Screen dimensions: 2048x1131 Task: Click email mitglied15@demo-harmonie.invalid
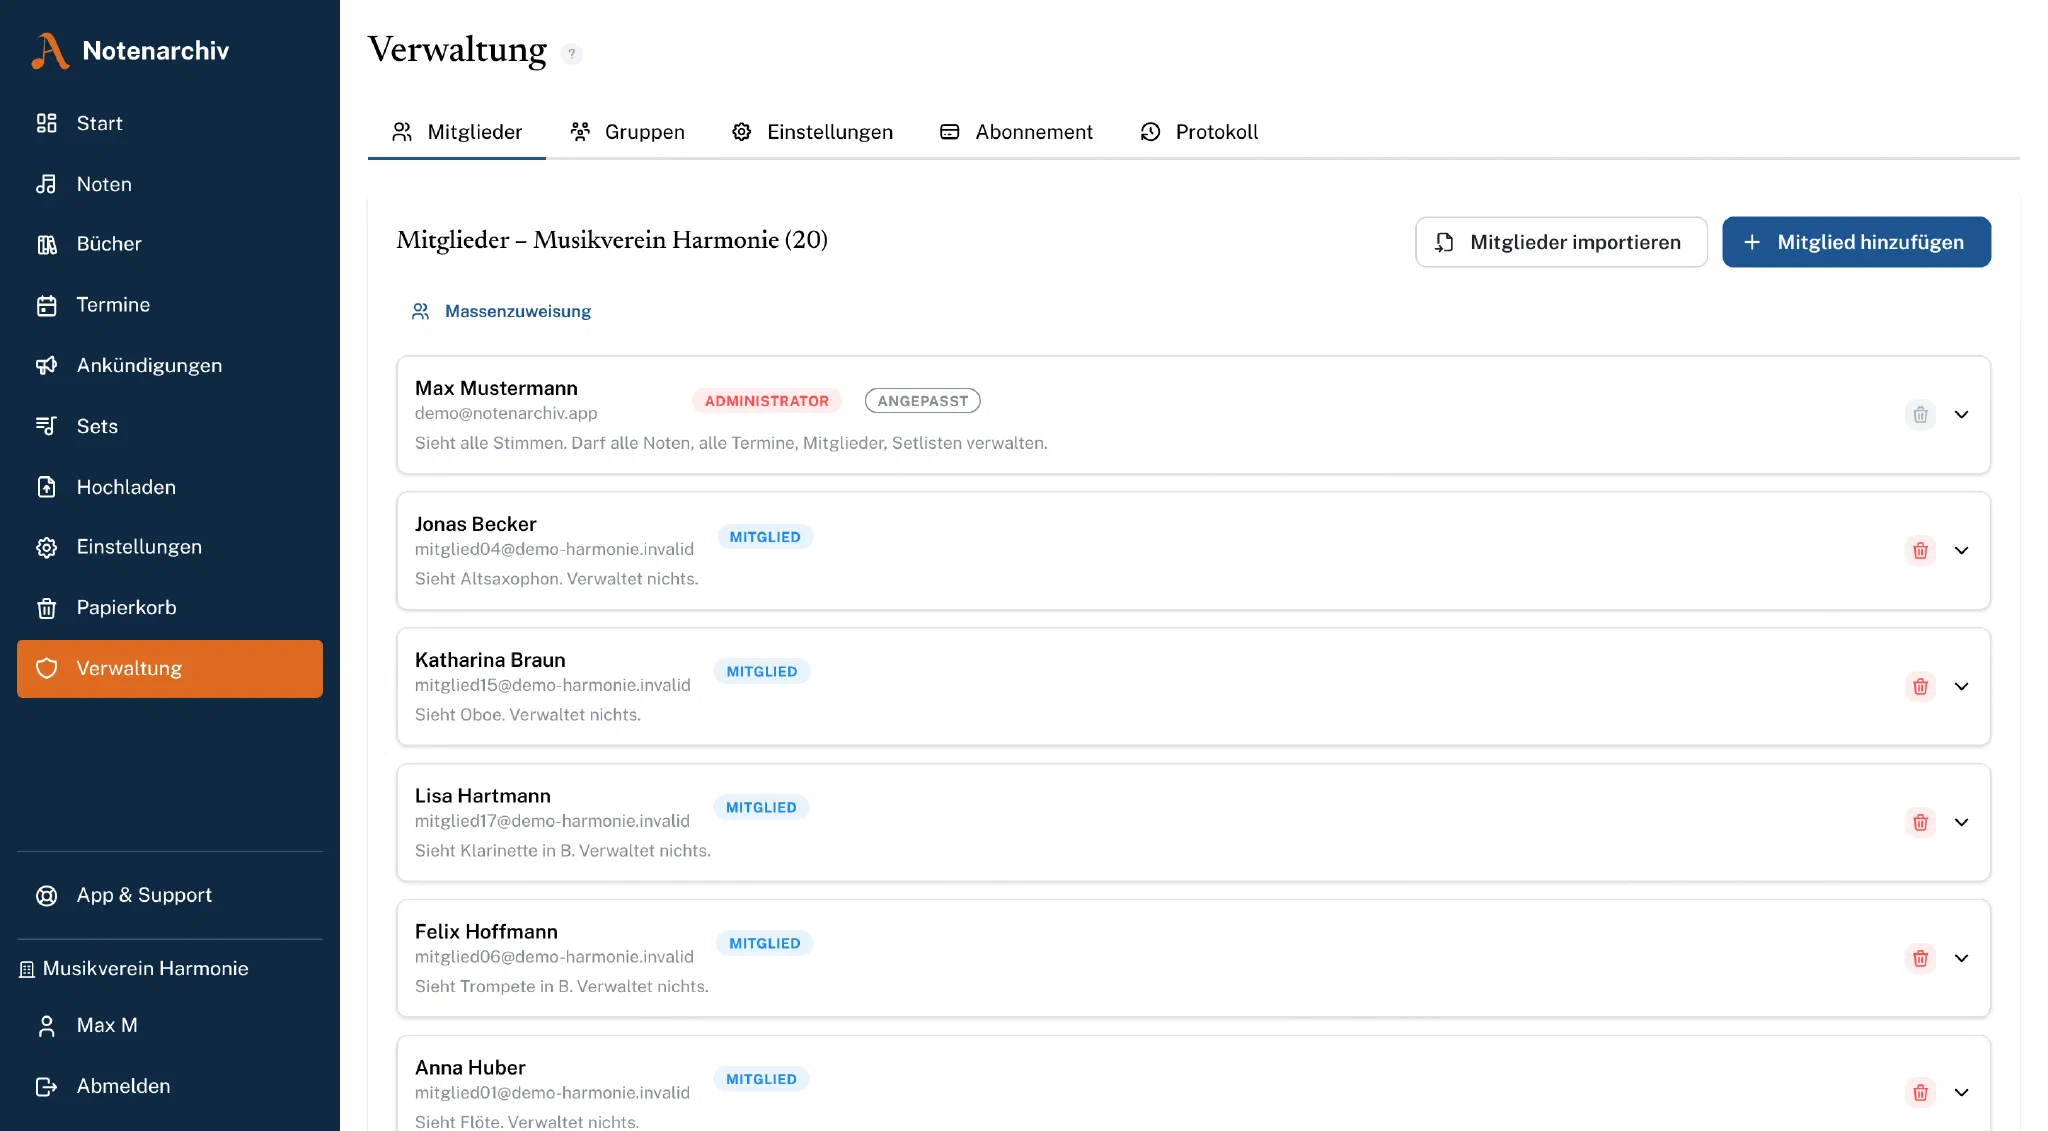click(x=553, y=685)
